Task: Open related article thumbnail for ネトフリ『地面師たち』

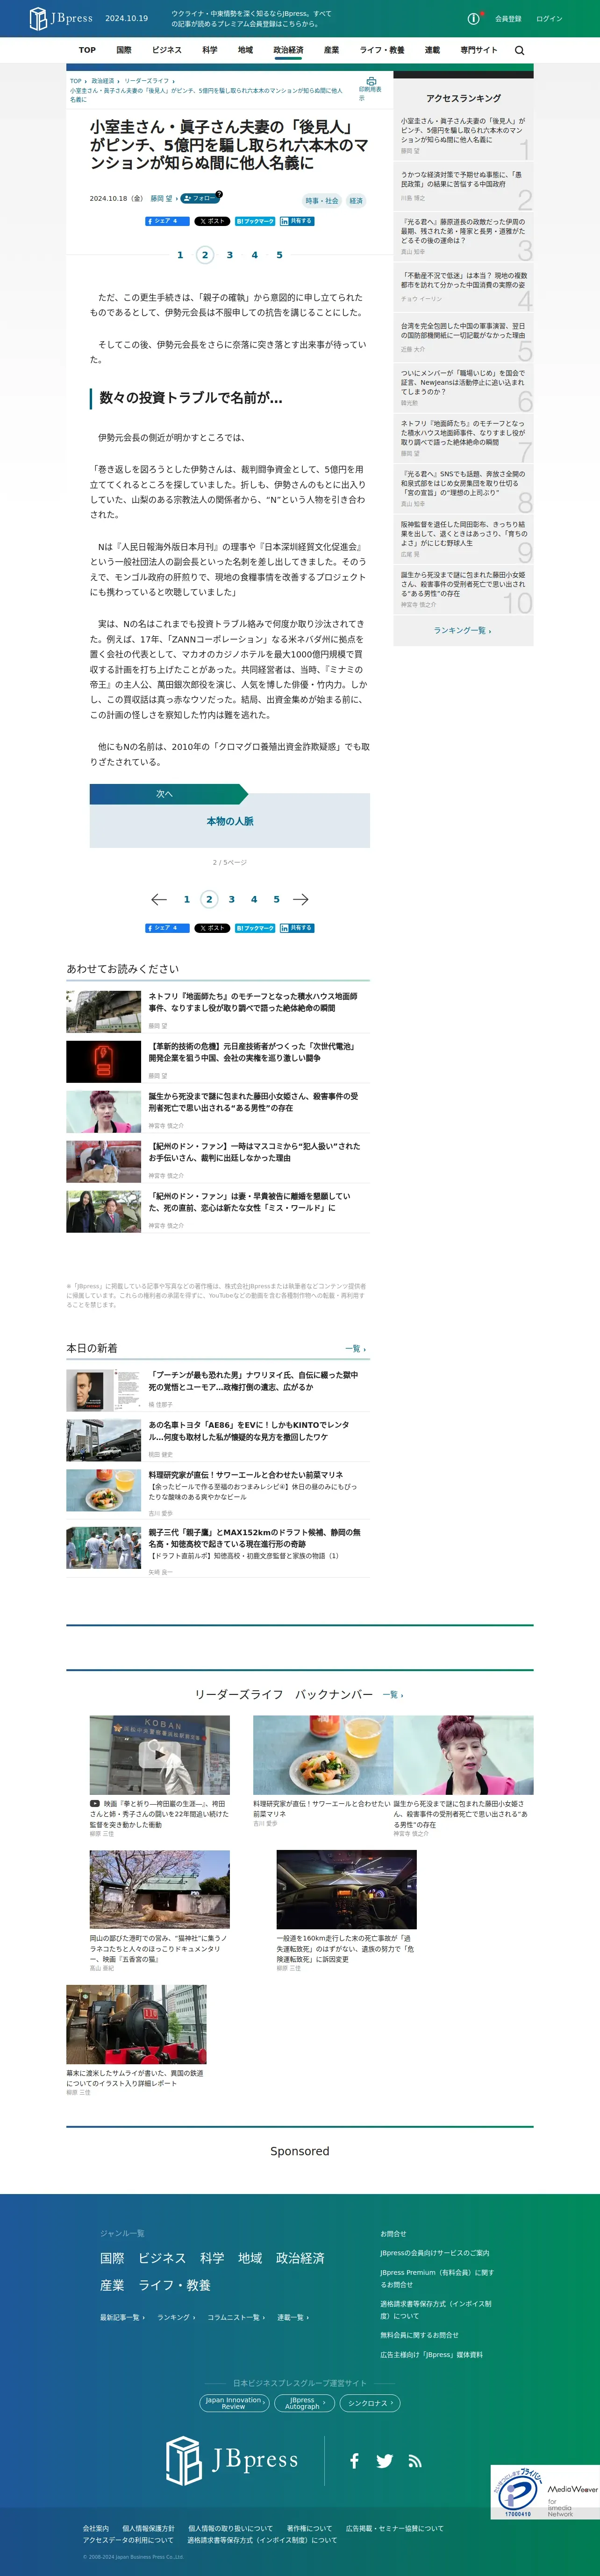Action: tap(104, 1012)
